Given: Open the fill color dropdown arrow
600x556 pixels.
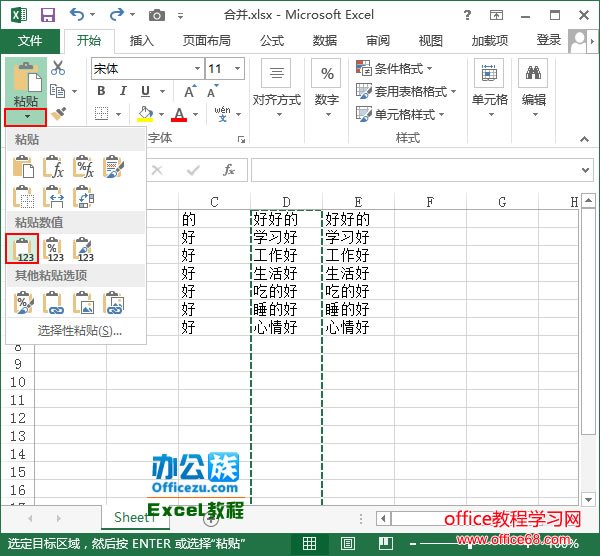Looking at the screenshot, I should 161,114.
